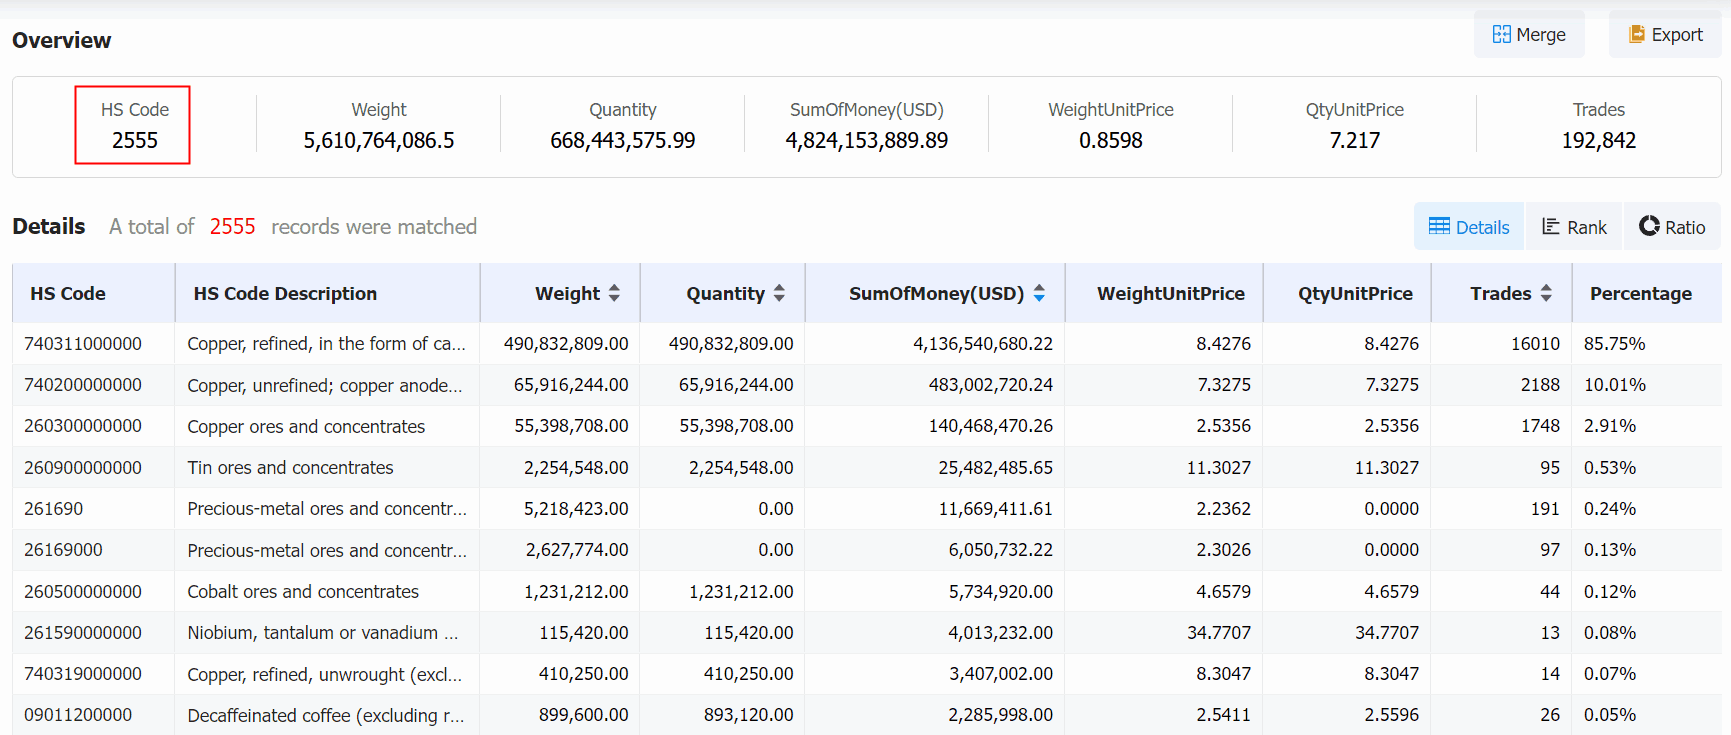Select HS code 740311000000
This screenshot has height=735, width=1731.
pyautogui.click(x=83, y=344)
